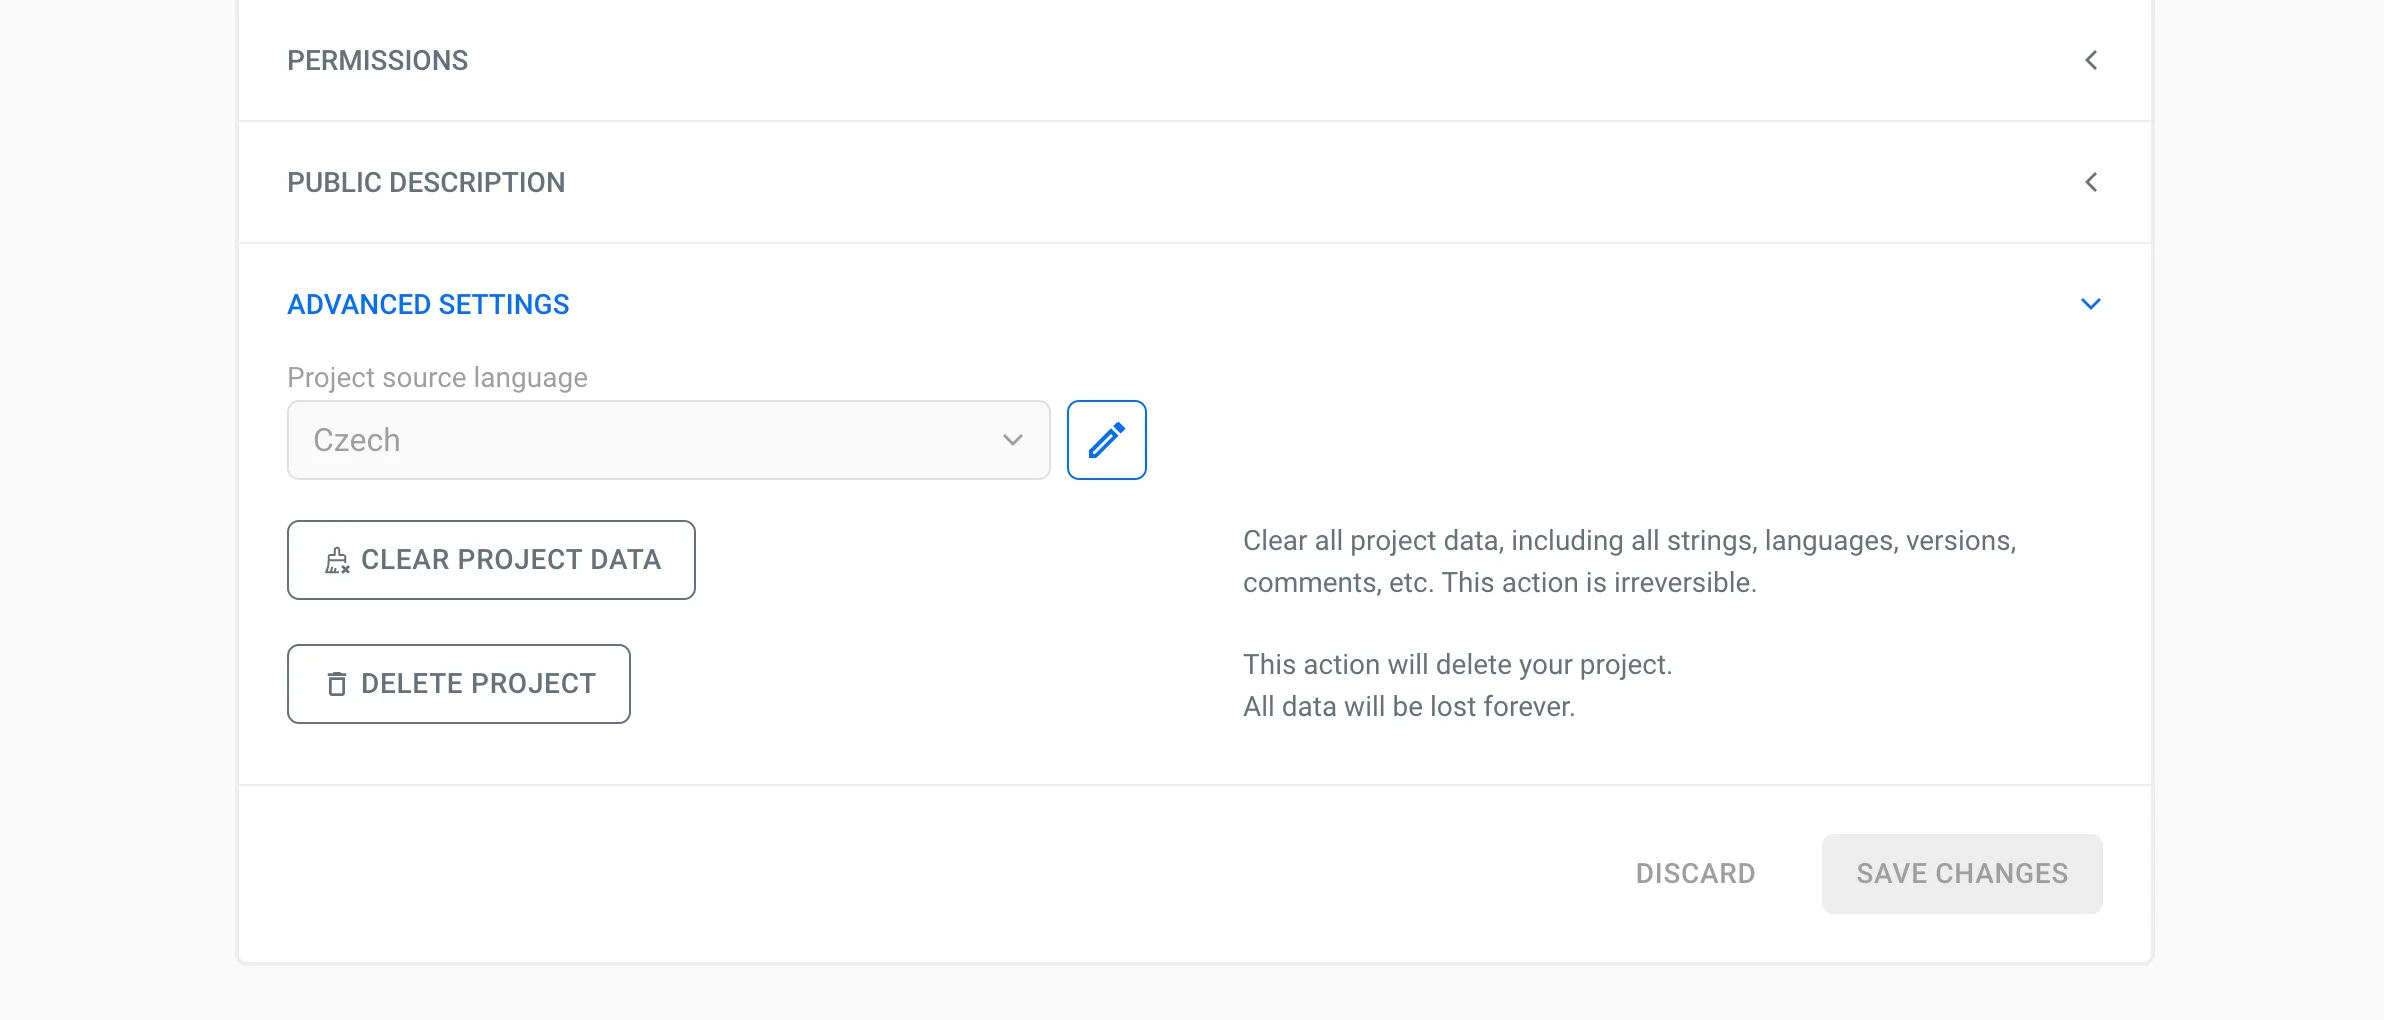Click the dropdown arrow in the Czech language selector
The image size is (2384, 1020).
1012,439
